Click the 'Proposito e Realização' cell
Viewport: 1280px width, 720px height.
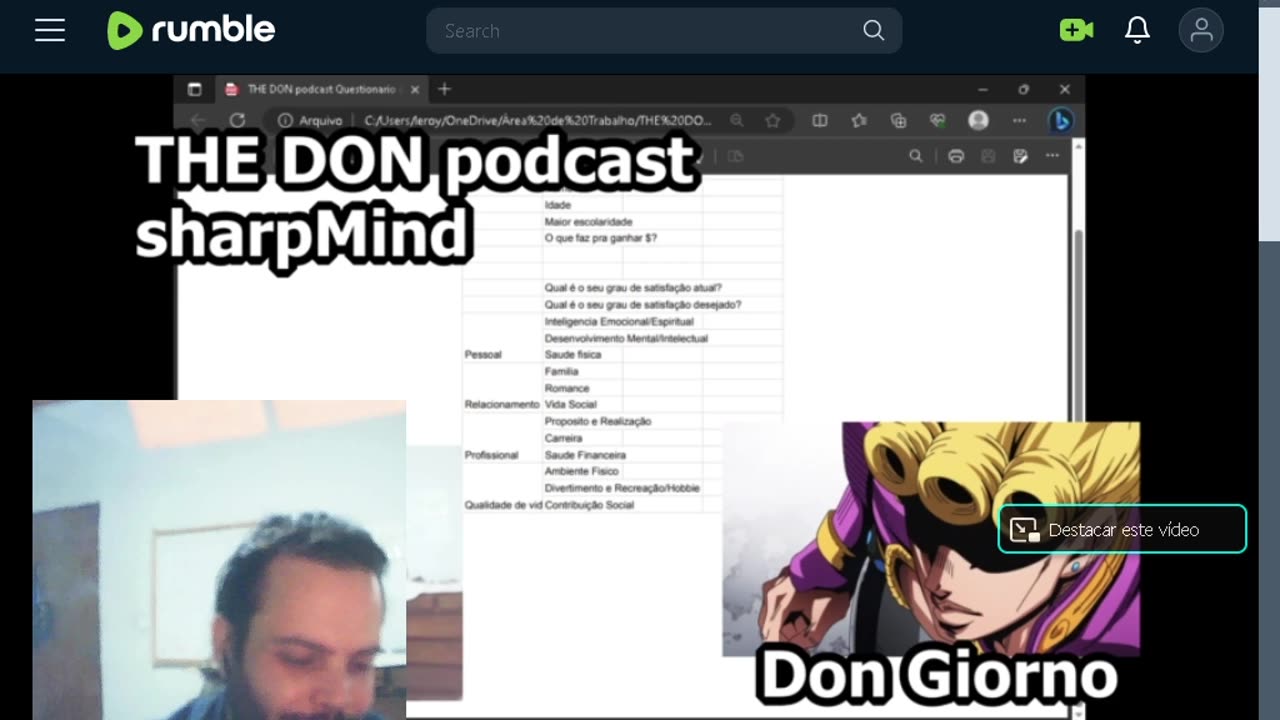coord(598,422)
